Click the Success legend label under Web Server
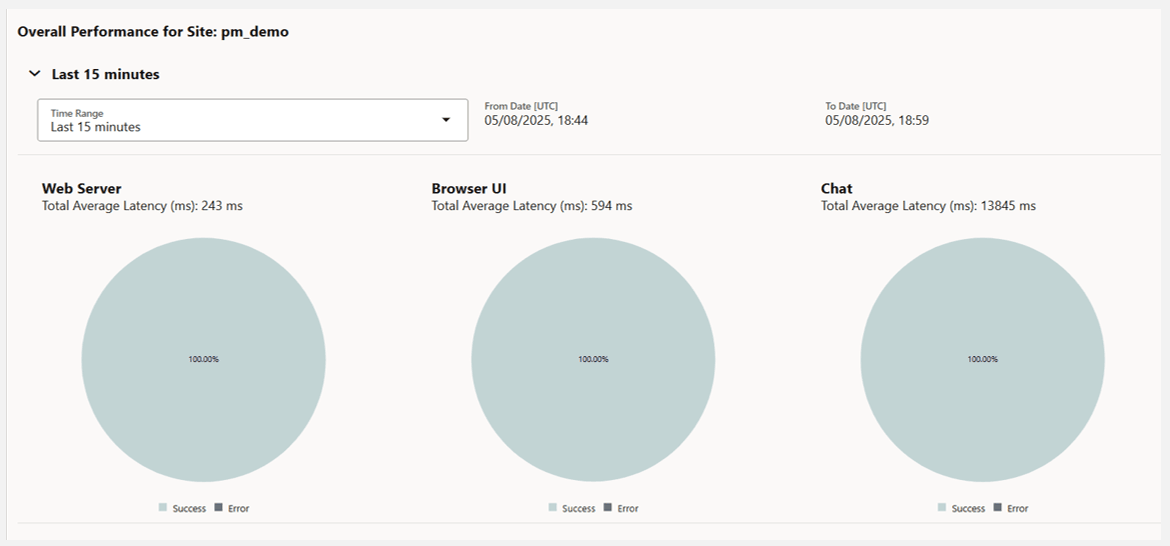 190,509
